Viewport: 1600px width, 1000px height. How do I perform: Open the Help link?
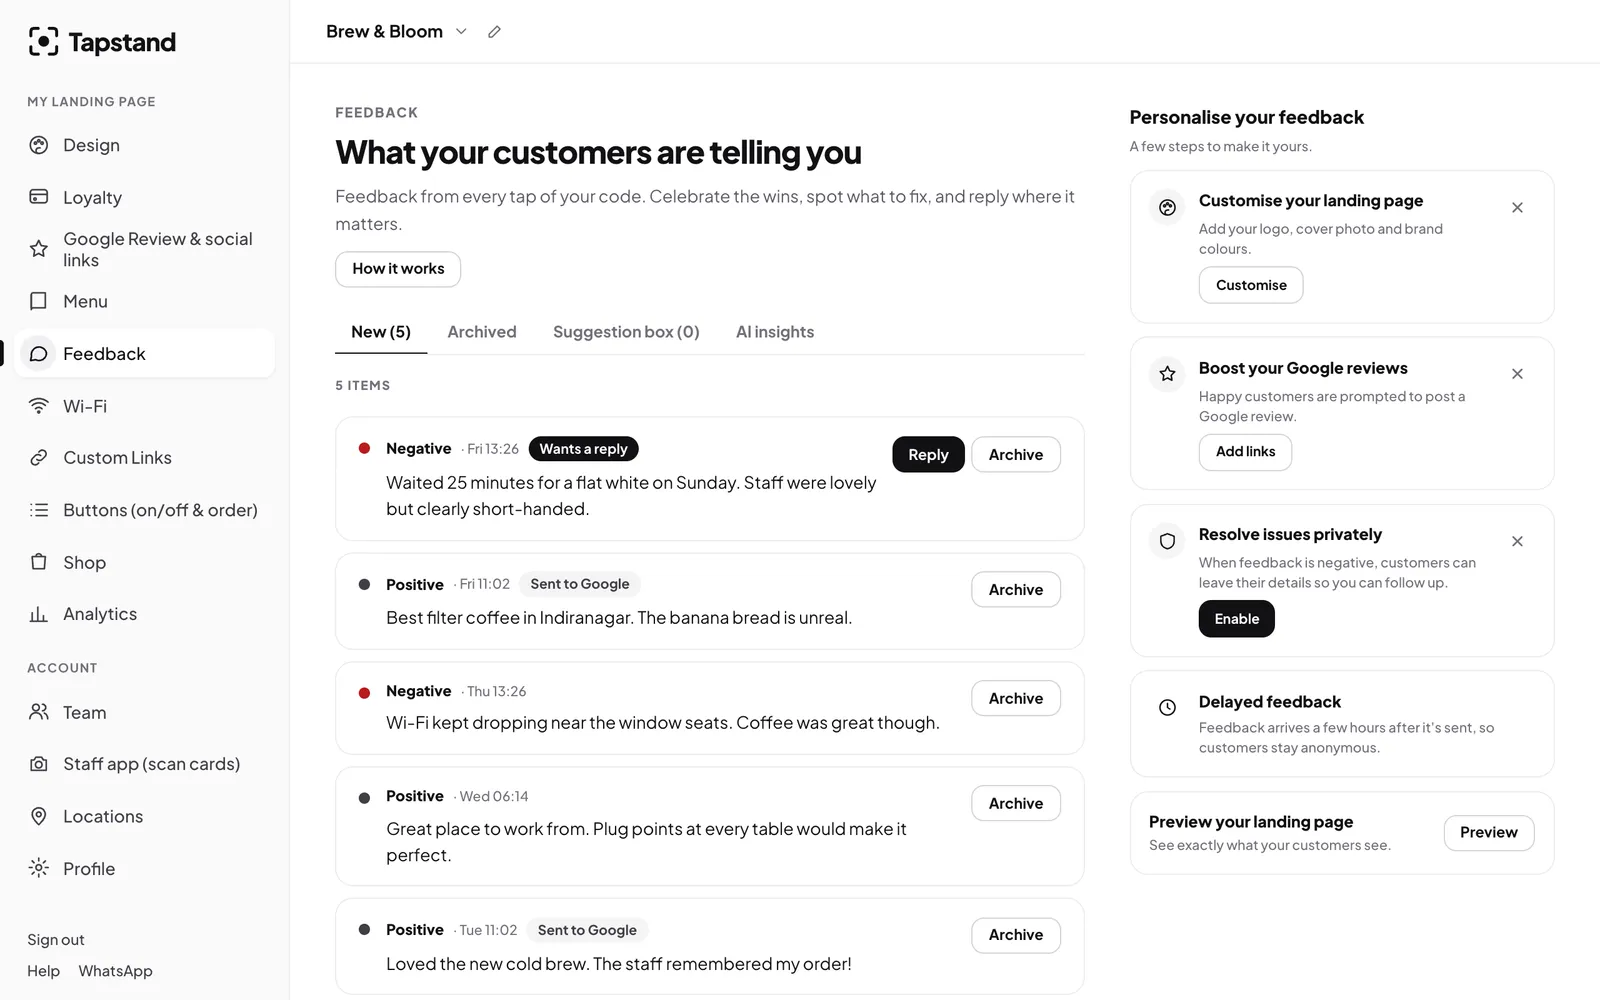43,971
